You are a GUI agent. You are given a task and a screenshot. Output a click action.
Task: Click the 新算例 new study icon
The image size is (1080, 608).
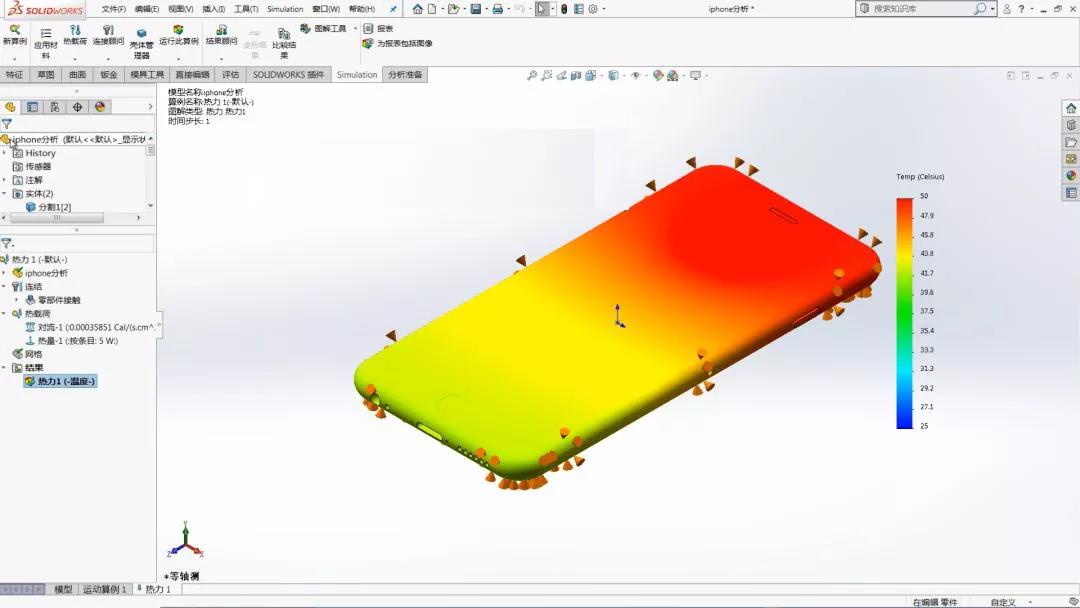tap(14, 30)
